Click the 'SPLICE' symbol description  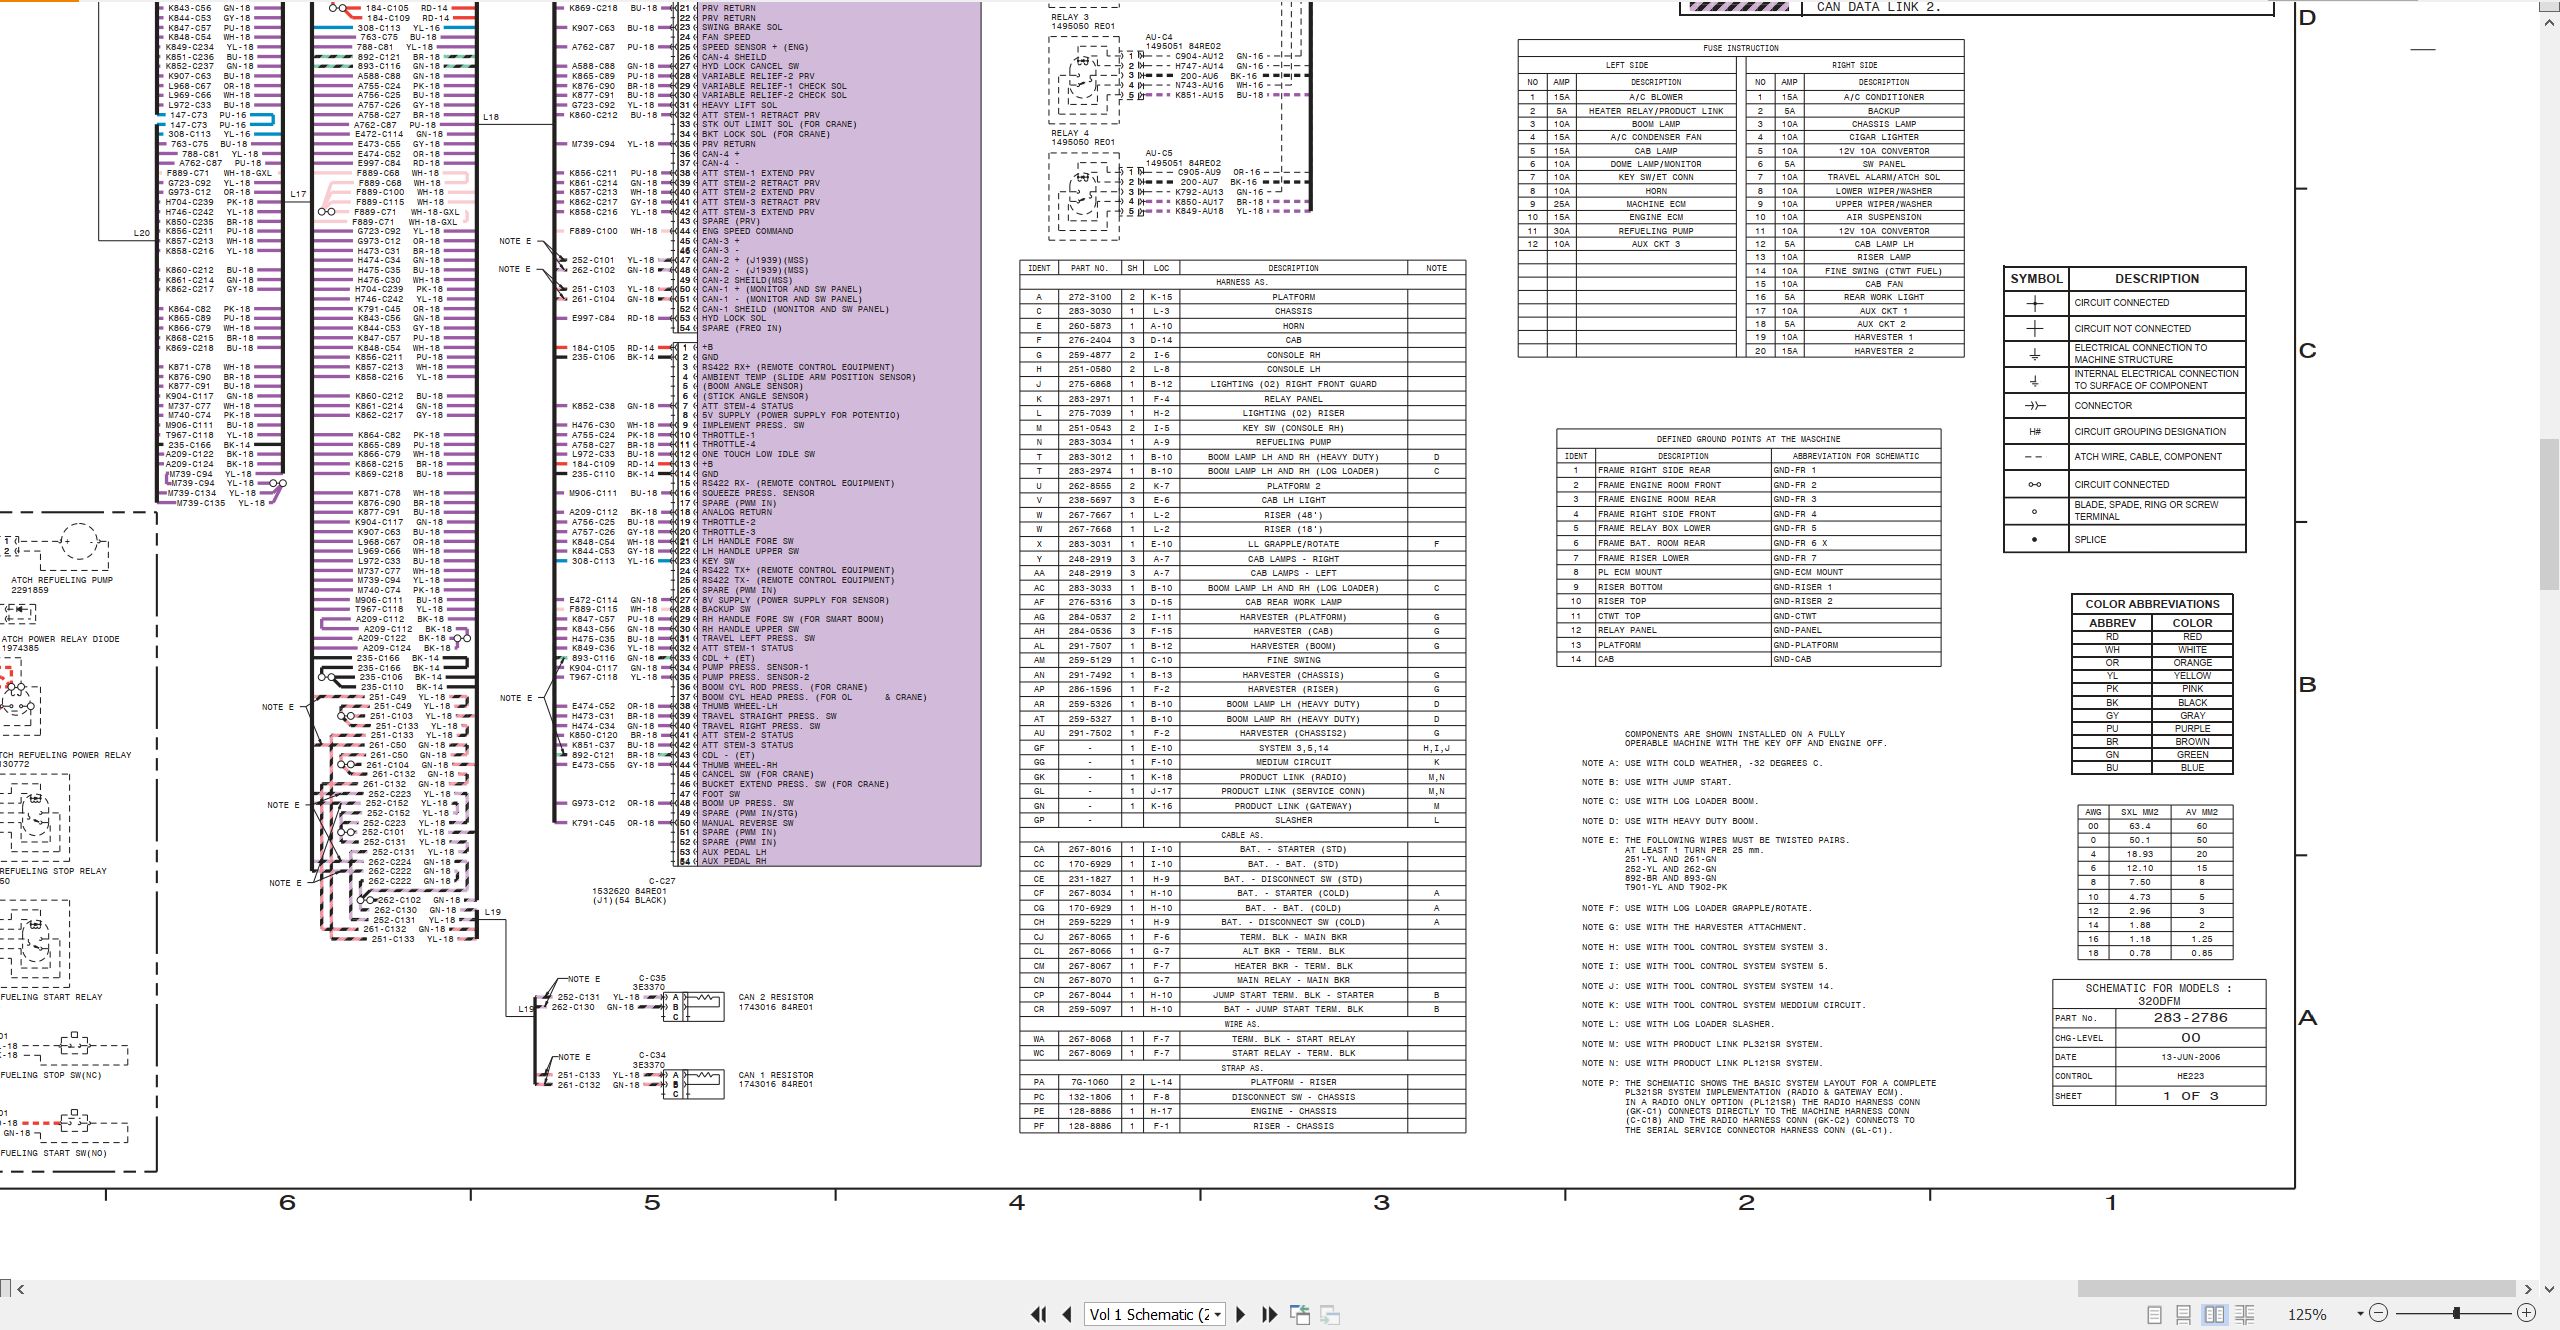(x=2090, y=540)
